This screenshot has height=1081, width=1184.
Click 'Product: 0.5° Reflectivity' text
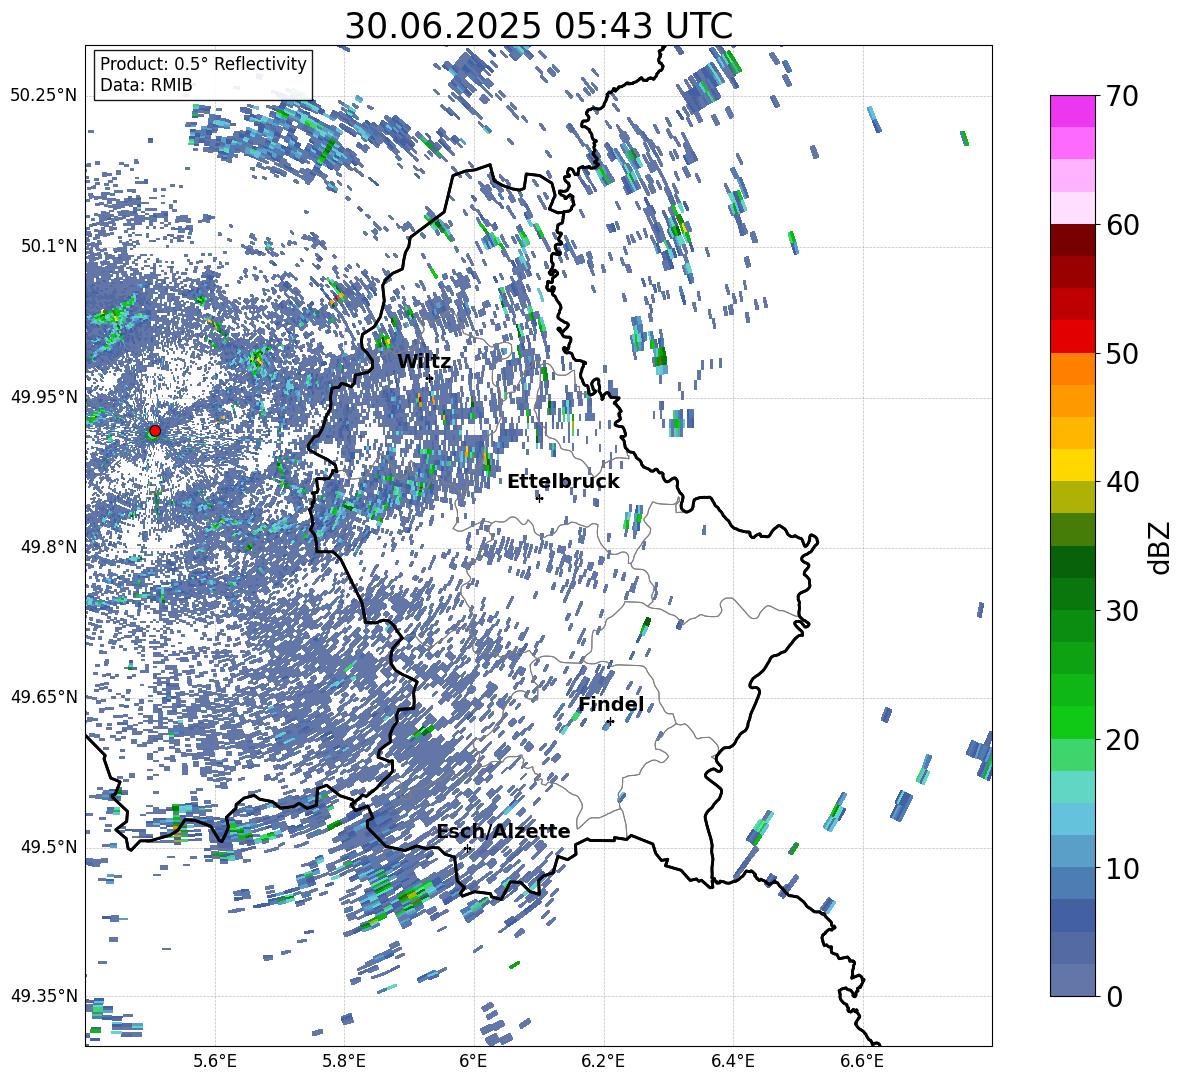[x=203, y=64]
